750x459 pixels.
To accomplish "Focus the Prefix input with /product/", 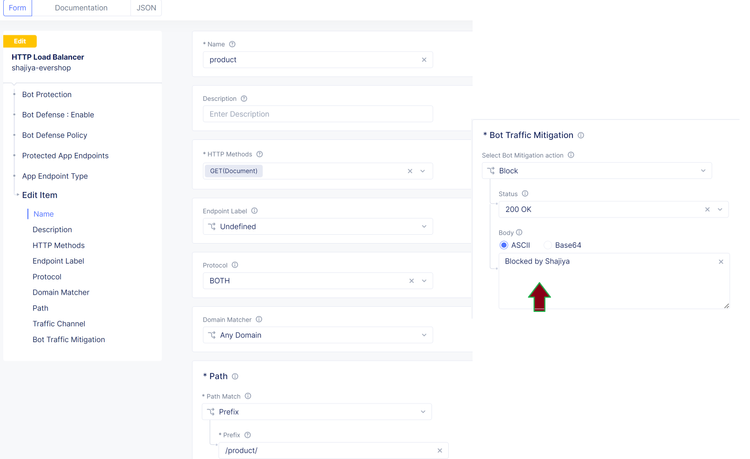I will [x=333, y=450].
